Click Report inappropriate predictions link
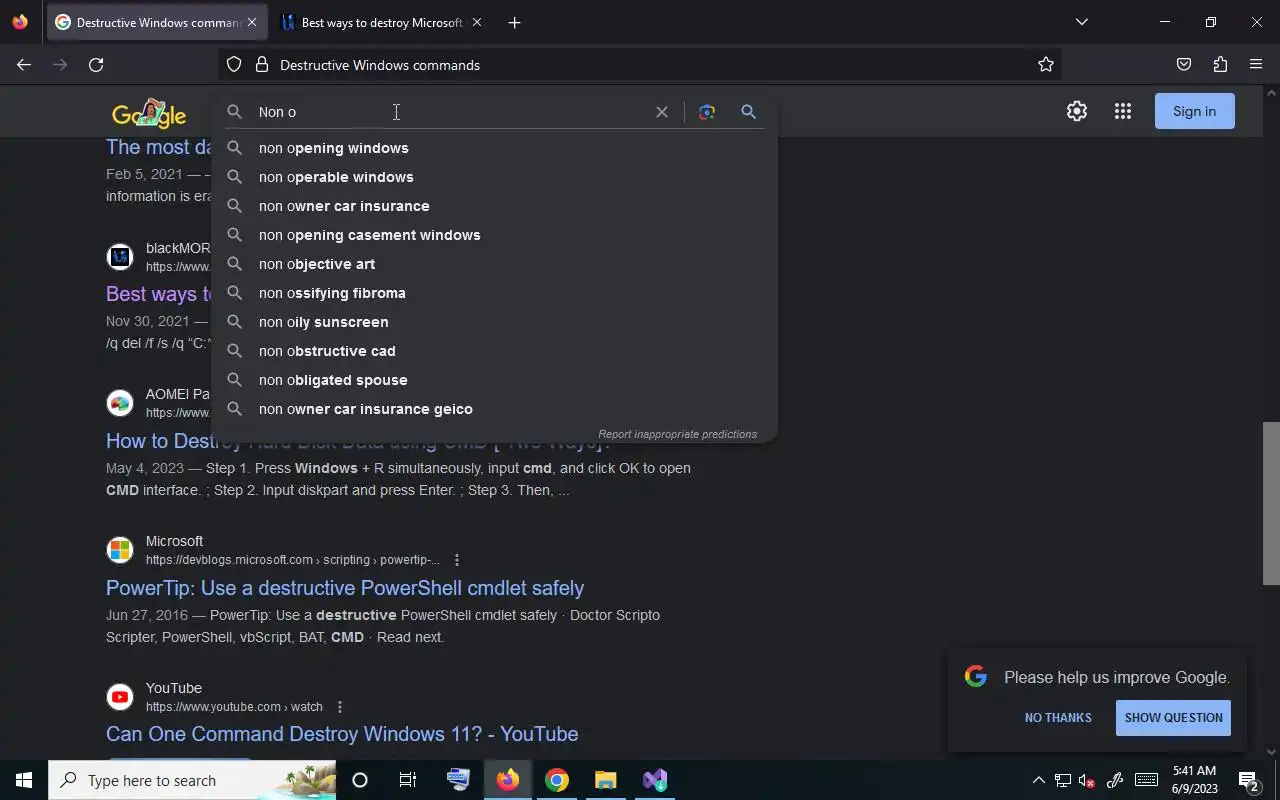 tap(677, 434)
